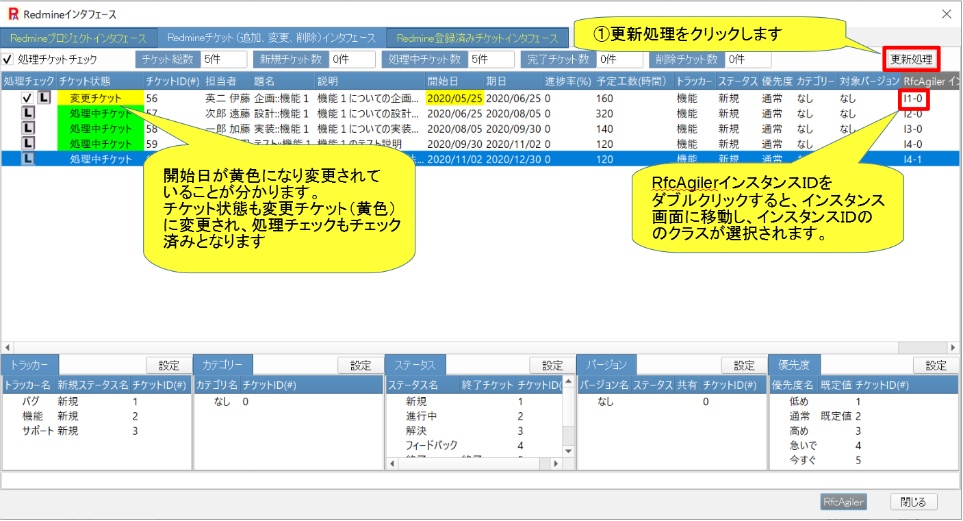Click 設定 button for 優先度 panel
The width and height of the screenshot is (963, 521).
tap(935, 366)
